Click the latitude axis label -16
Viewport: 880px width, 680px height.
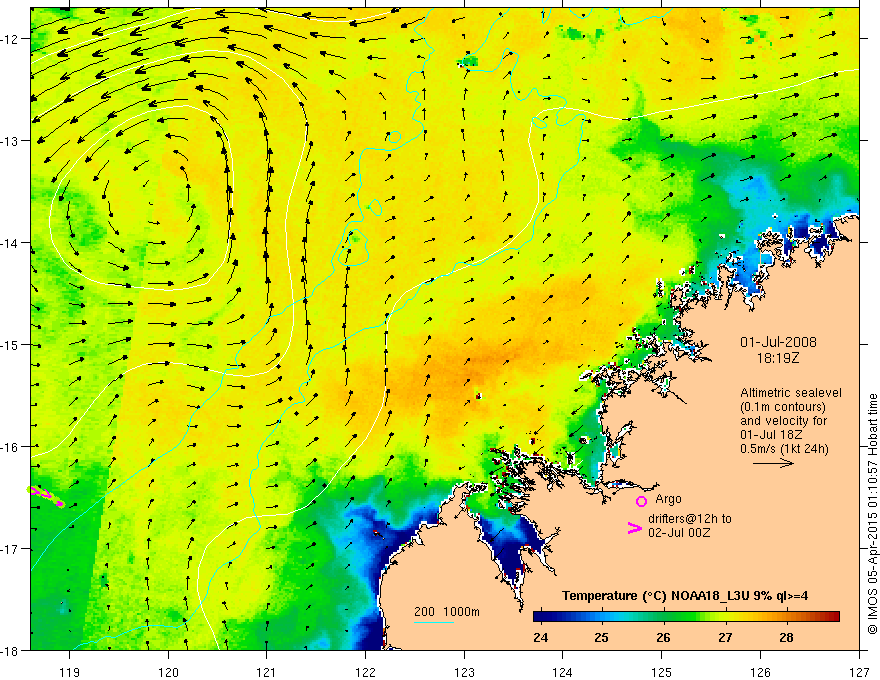[11, 447]
